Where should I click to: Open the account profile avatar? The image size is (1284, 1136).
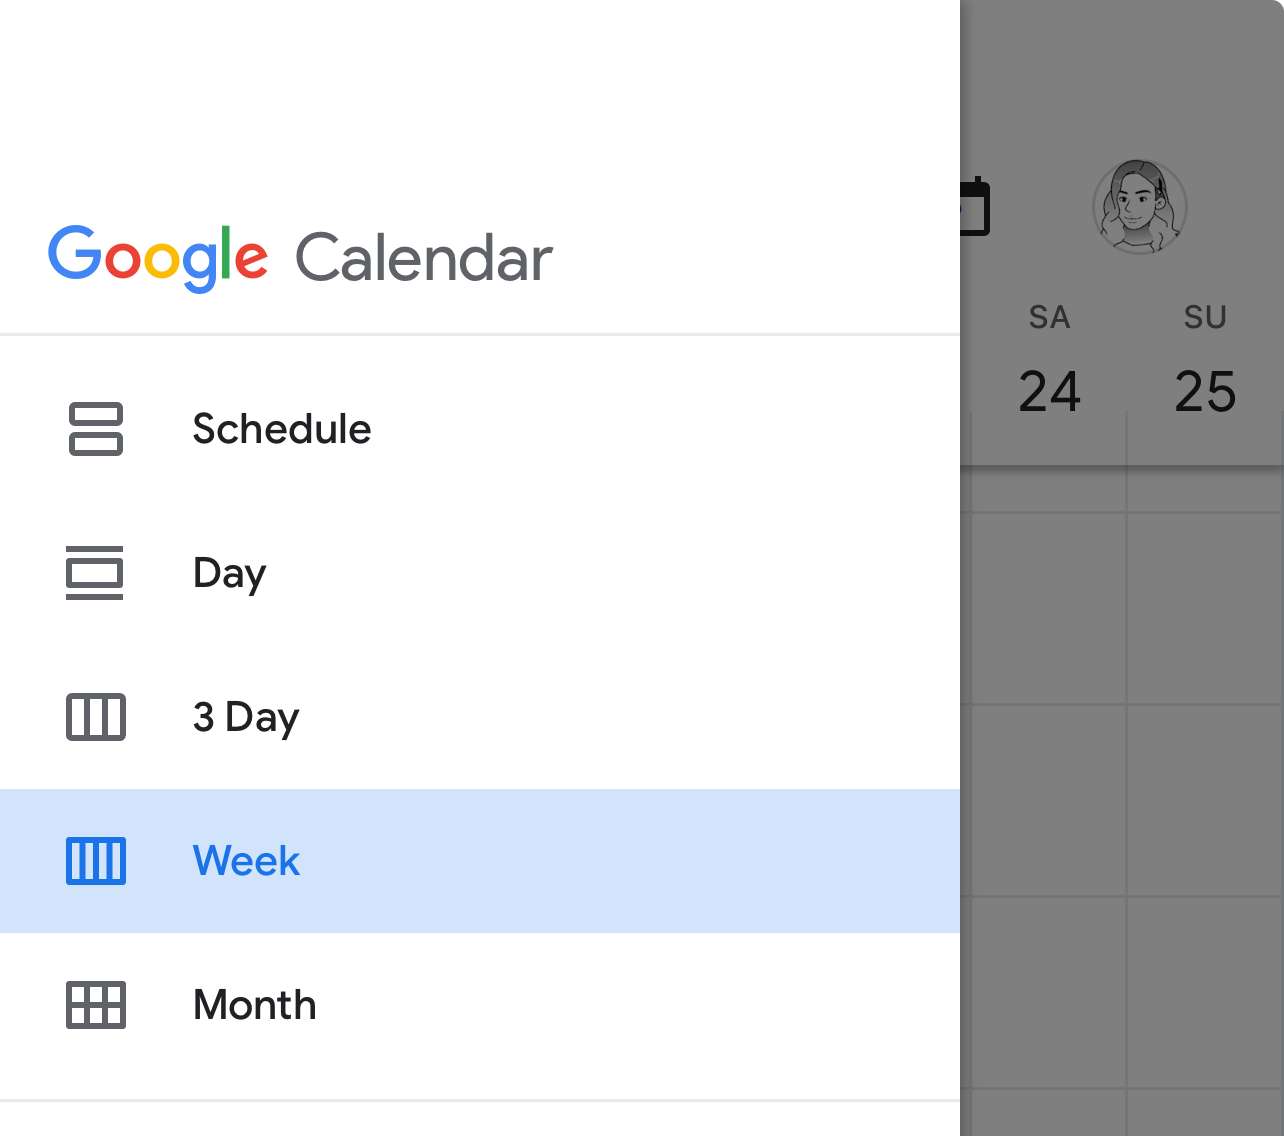(x=1139, y=207)
